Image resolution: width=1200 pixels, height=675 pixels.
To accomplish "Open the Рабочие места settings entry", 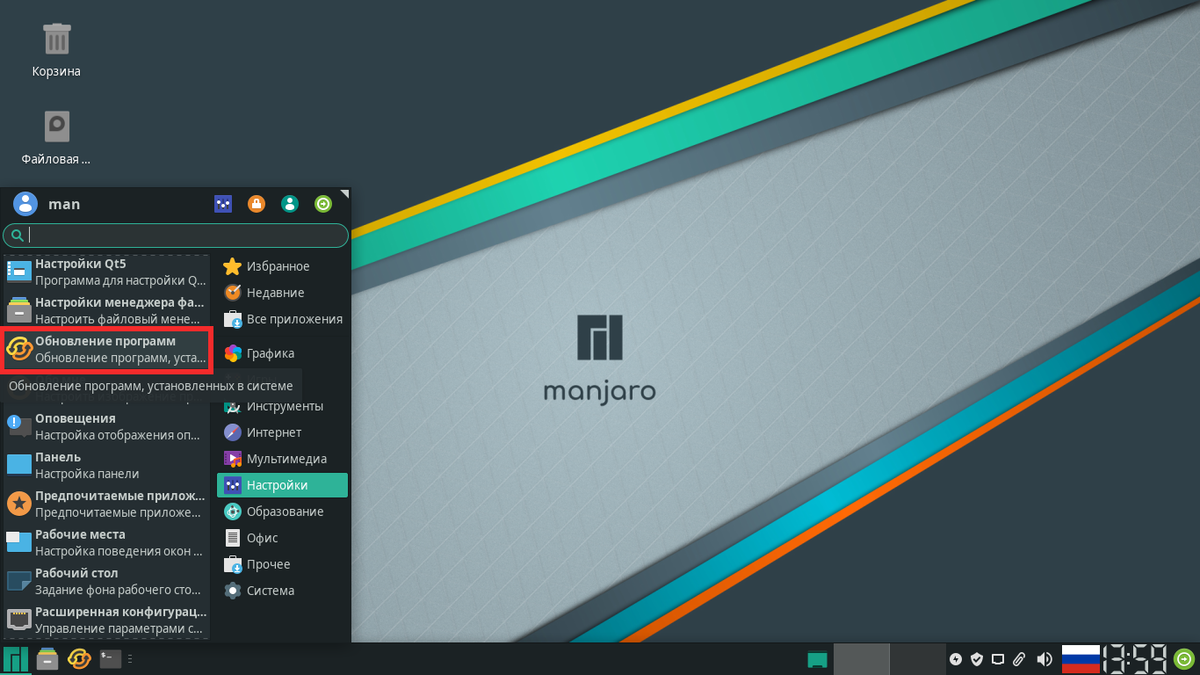I will click(x=107, y=542).
